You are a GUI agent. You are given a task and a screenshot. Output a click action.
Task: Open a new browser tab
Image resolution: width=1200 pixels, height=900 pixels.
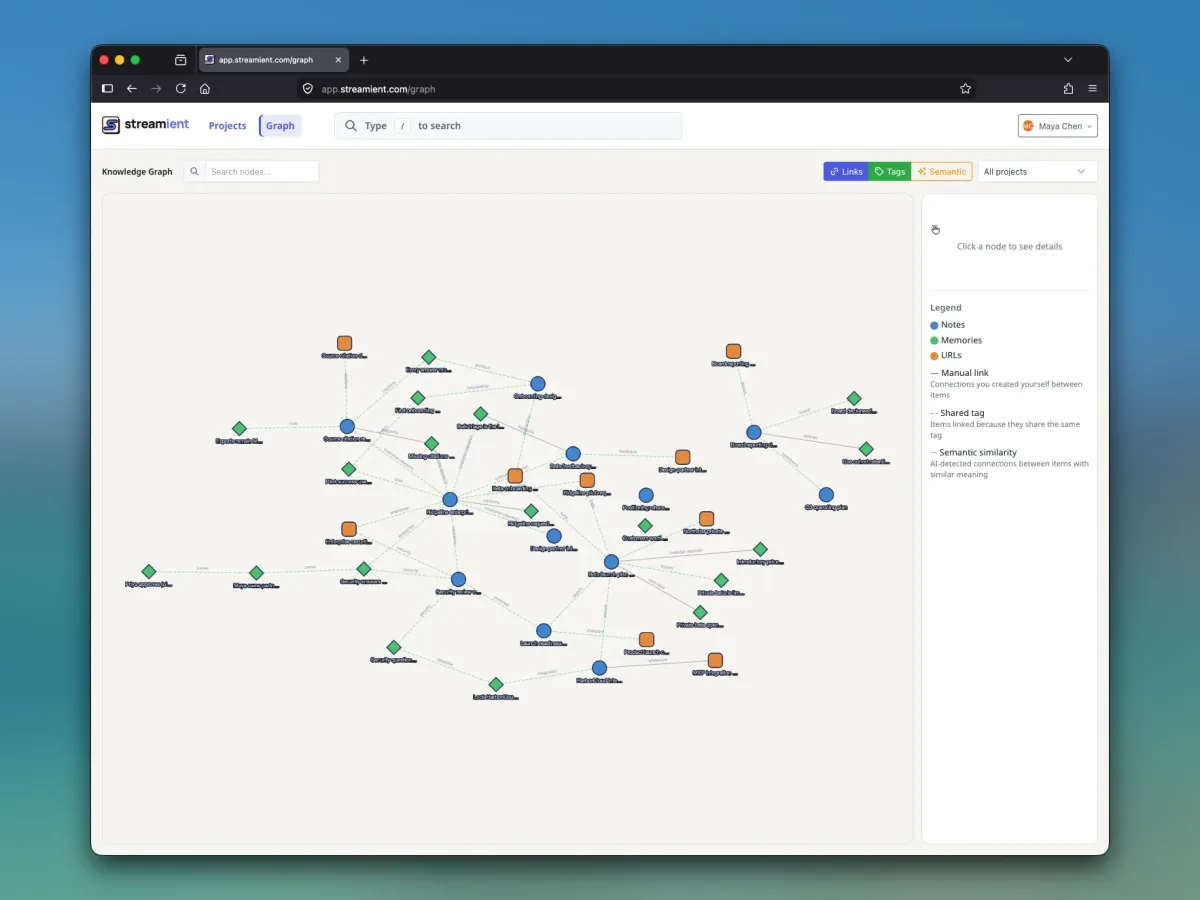(x=364, y=60)
